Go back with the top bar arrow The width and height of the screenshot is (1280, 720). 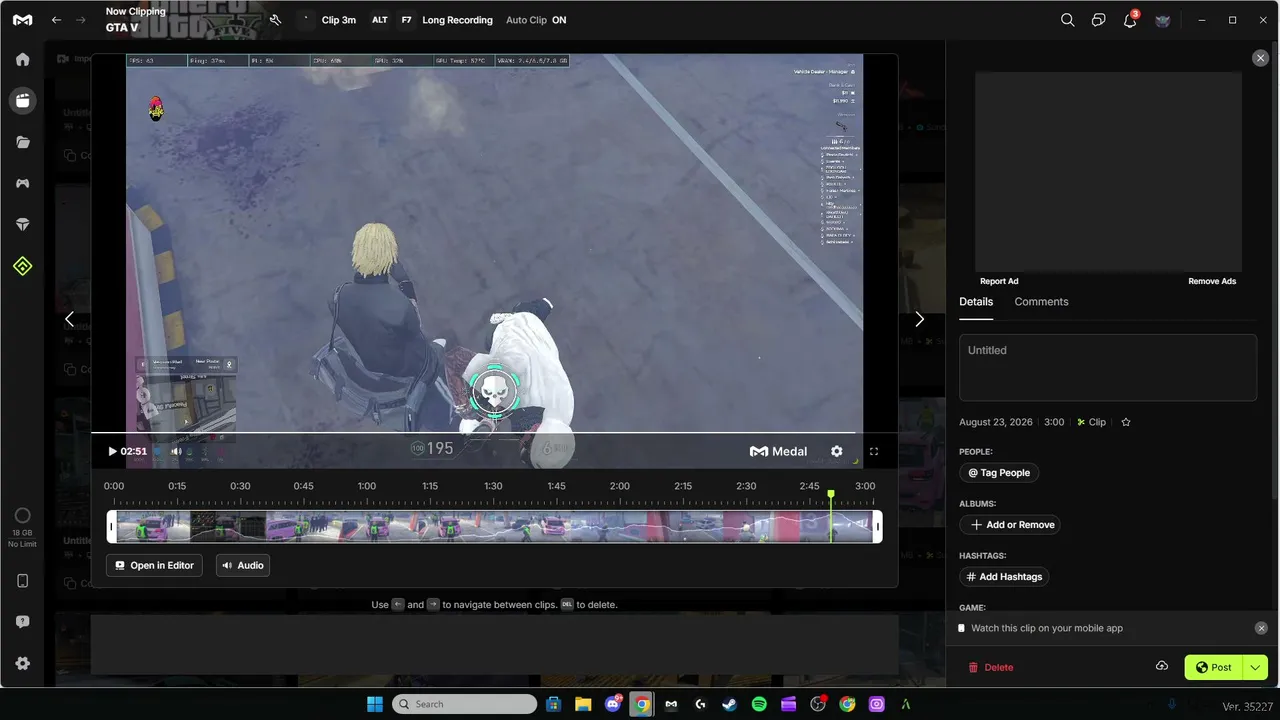(56, 20)
